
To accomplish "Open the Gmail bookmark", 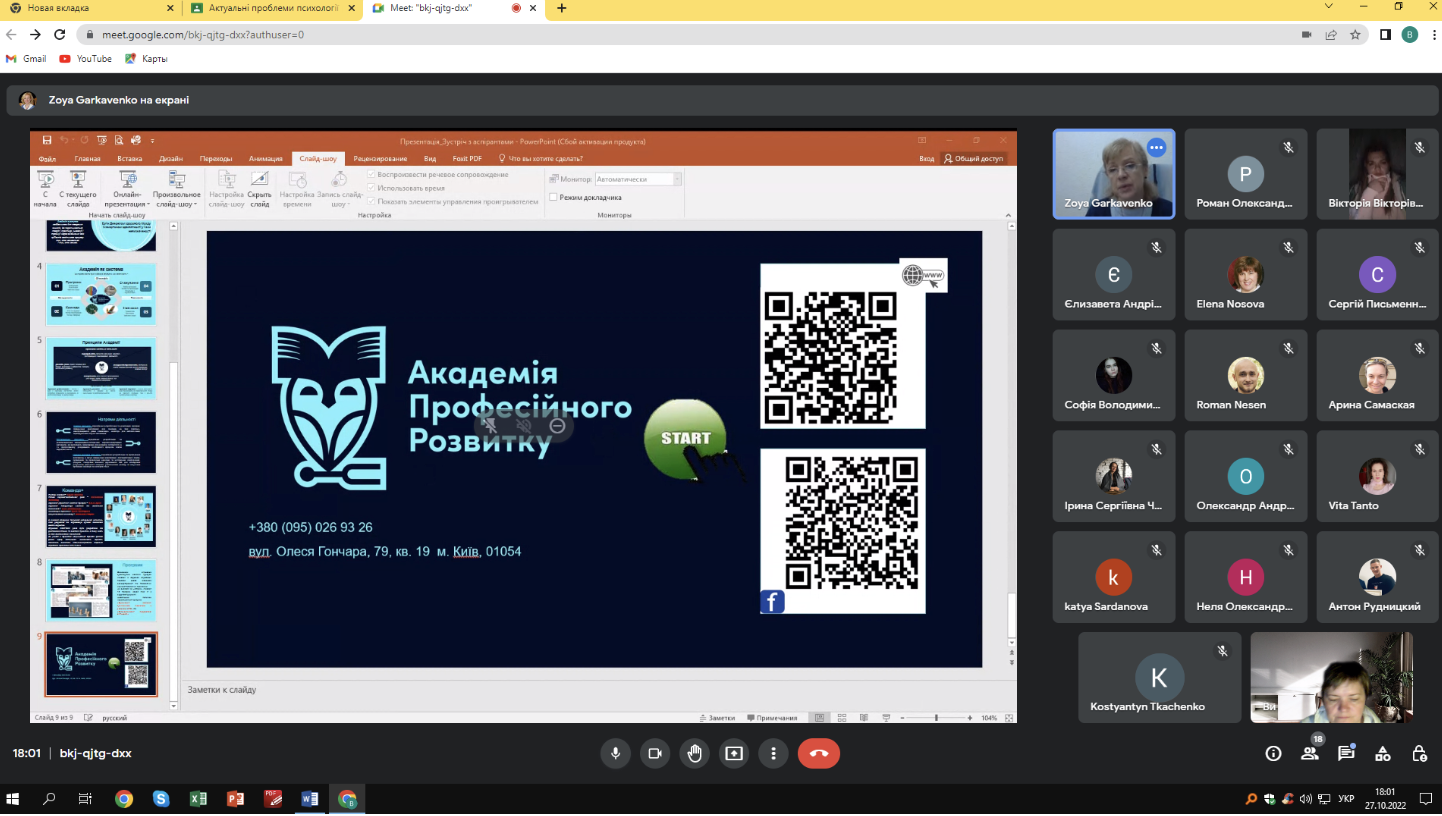I will (27, 58).
